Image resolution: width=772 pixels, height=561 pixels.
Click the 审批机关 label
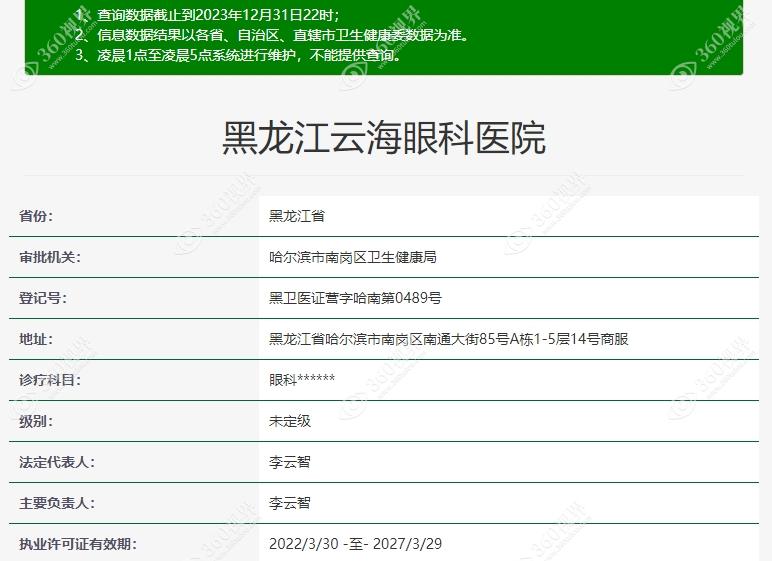click(50, 257)
